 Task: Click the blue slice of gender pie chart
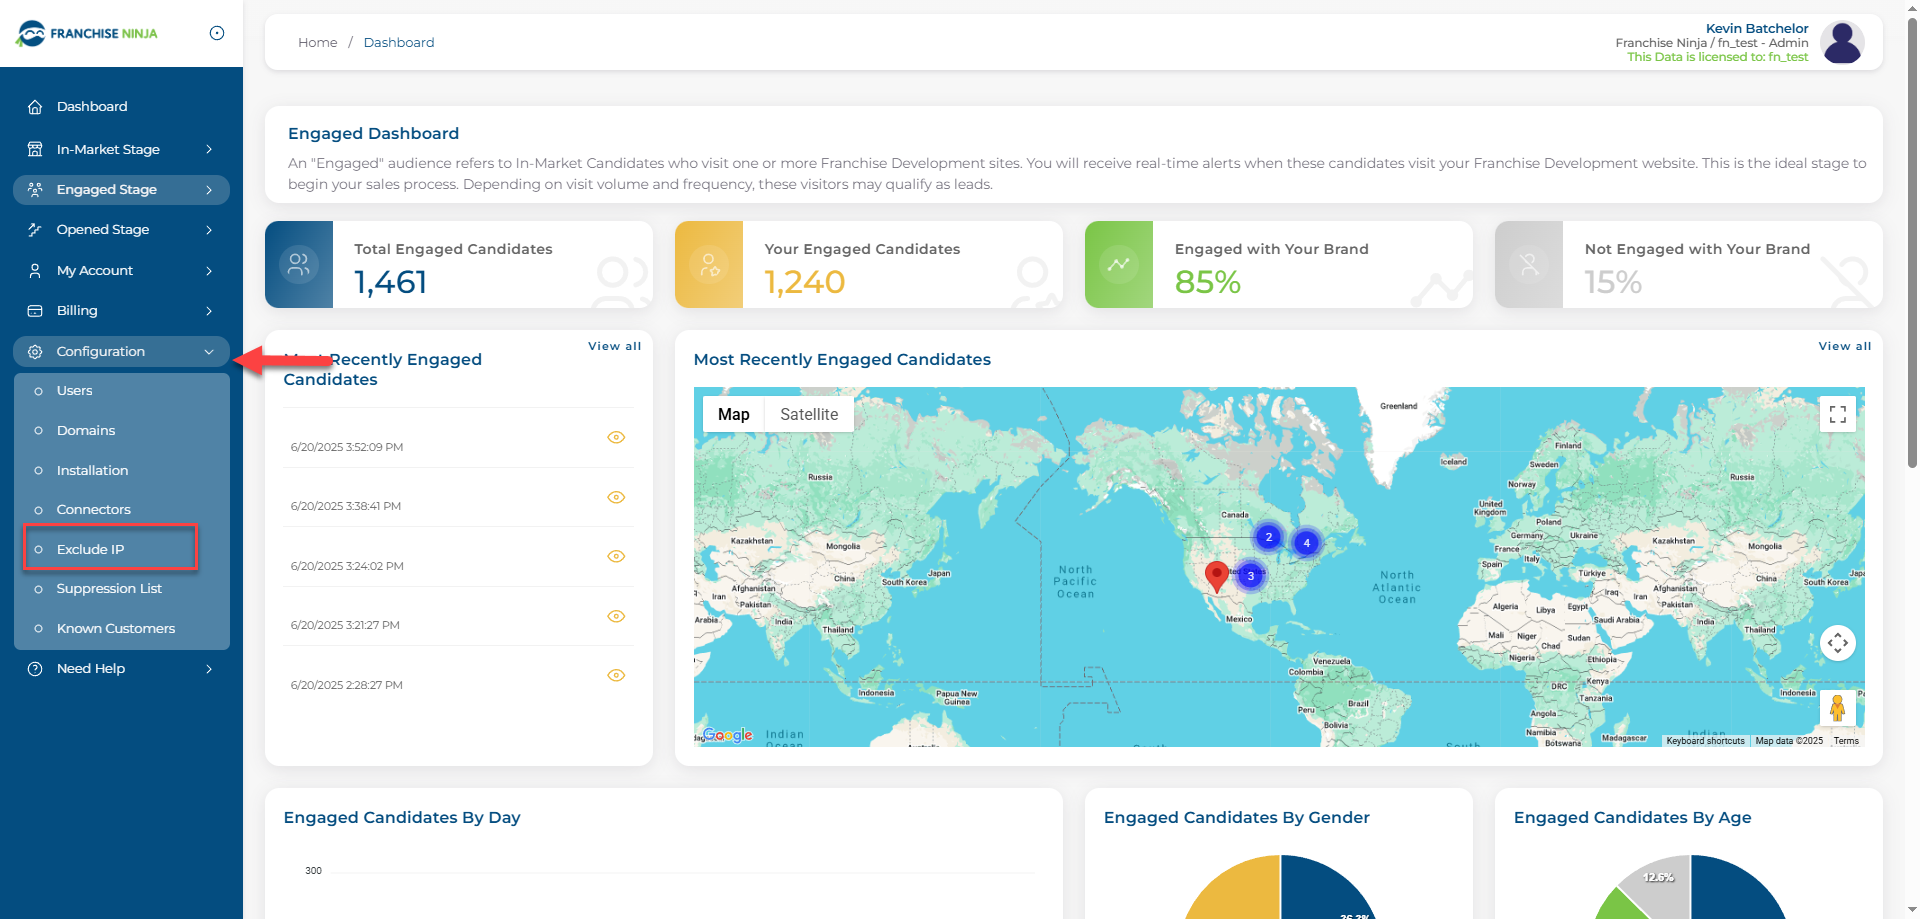[1325, 890]
